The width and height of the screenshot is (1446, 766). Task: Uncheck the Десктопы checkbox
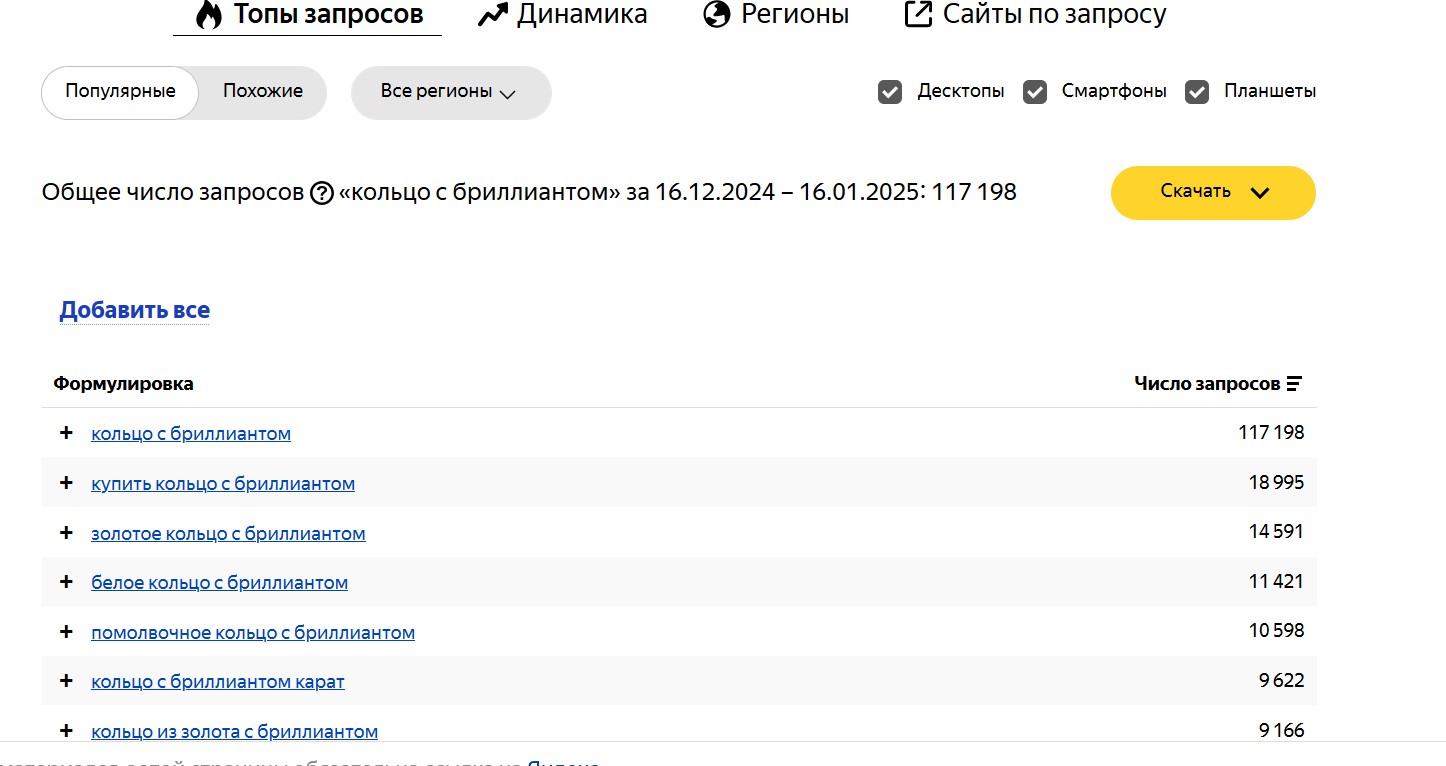click(890, 92)
